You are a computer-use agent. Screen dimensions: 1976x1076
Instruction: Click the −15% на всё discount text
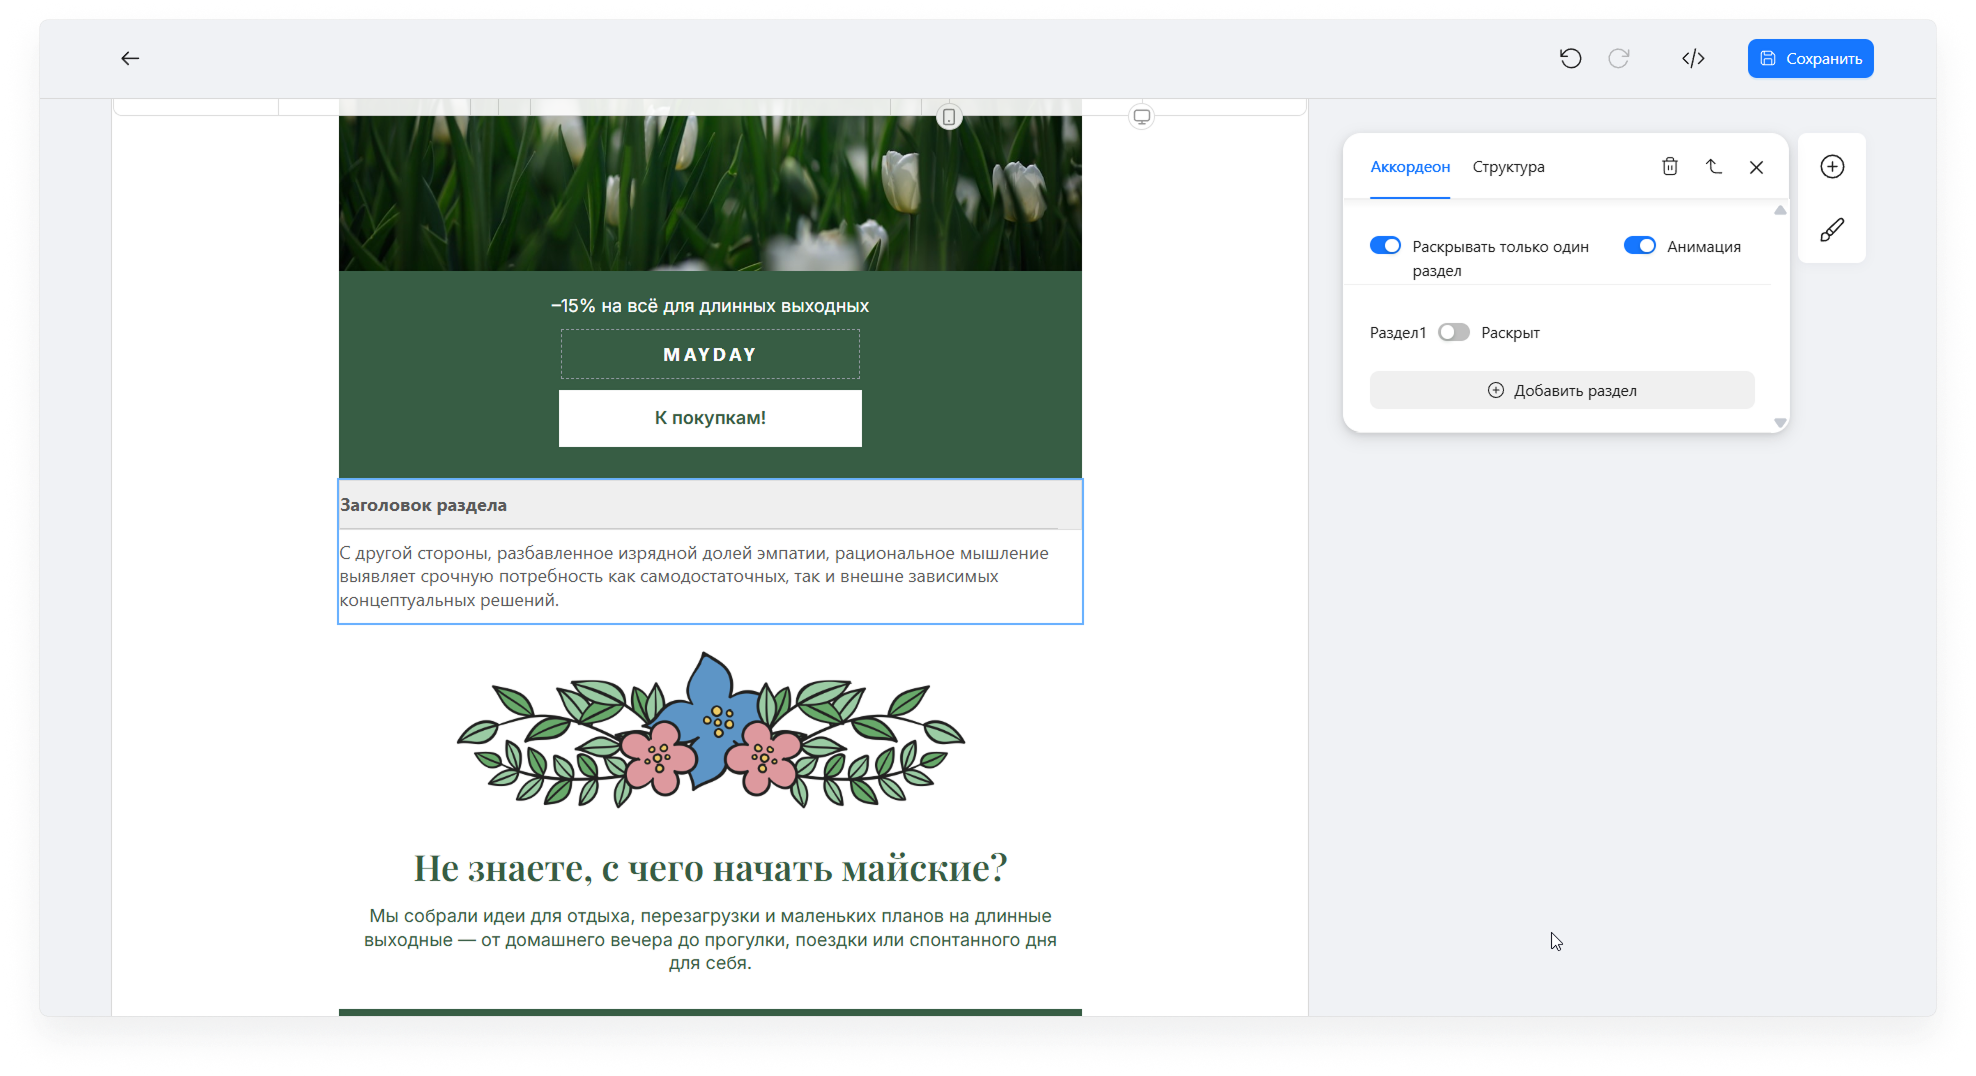coord(709,306)
